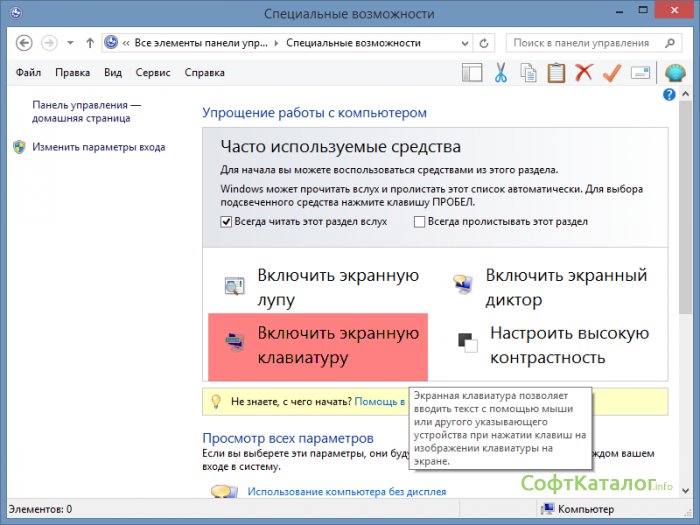
Task: Open recent locations dropdown next to Forward
Action: pos(70,43)
